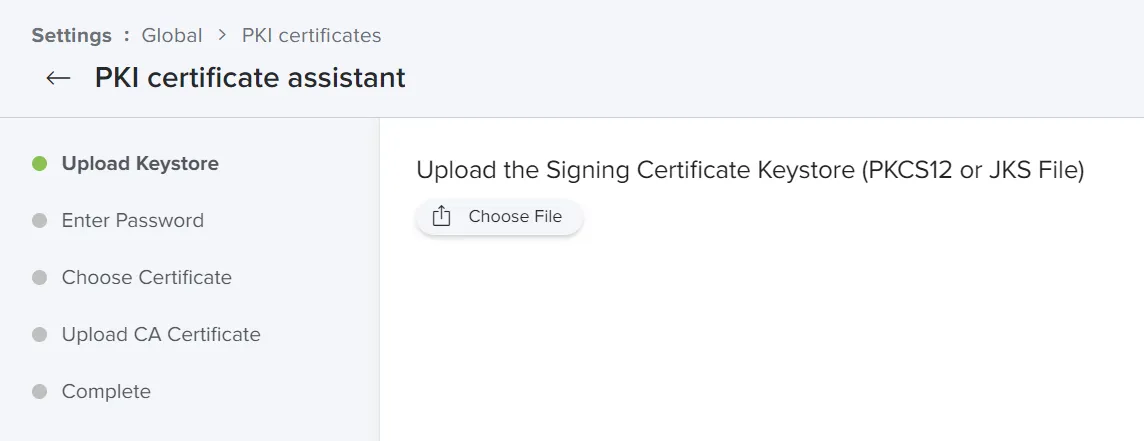Select the Upload Keystore step

pyautogui.click(x=140, y=164)
